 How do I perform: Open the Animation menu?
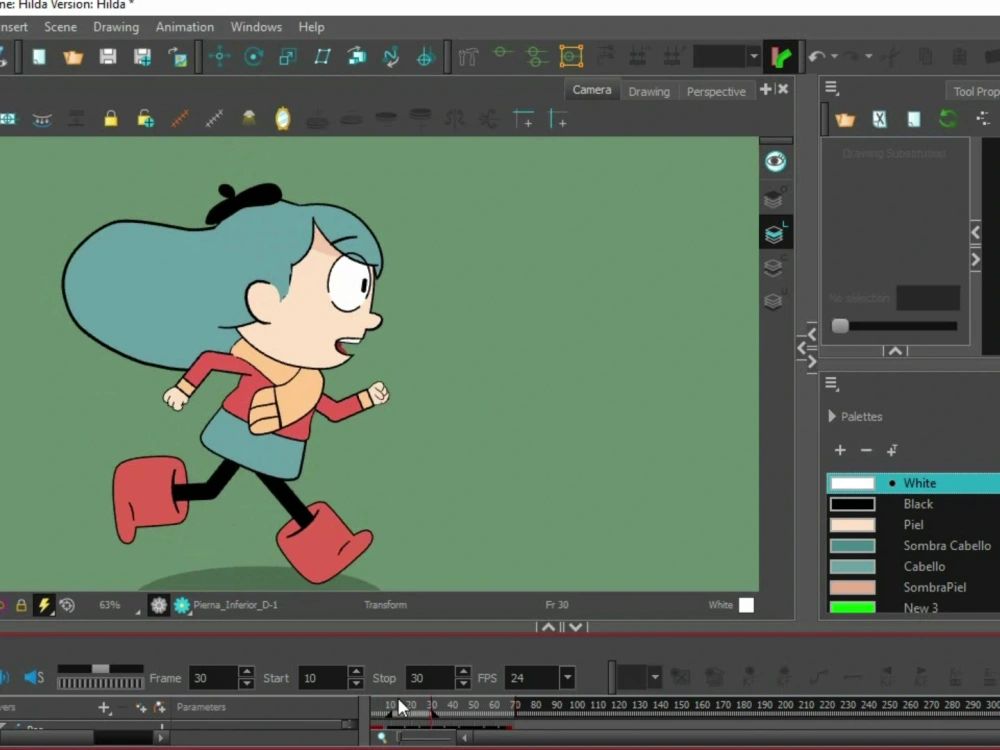pyautogui.click(x=184, y=27)
